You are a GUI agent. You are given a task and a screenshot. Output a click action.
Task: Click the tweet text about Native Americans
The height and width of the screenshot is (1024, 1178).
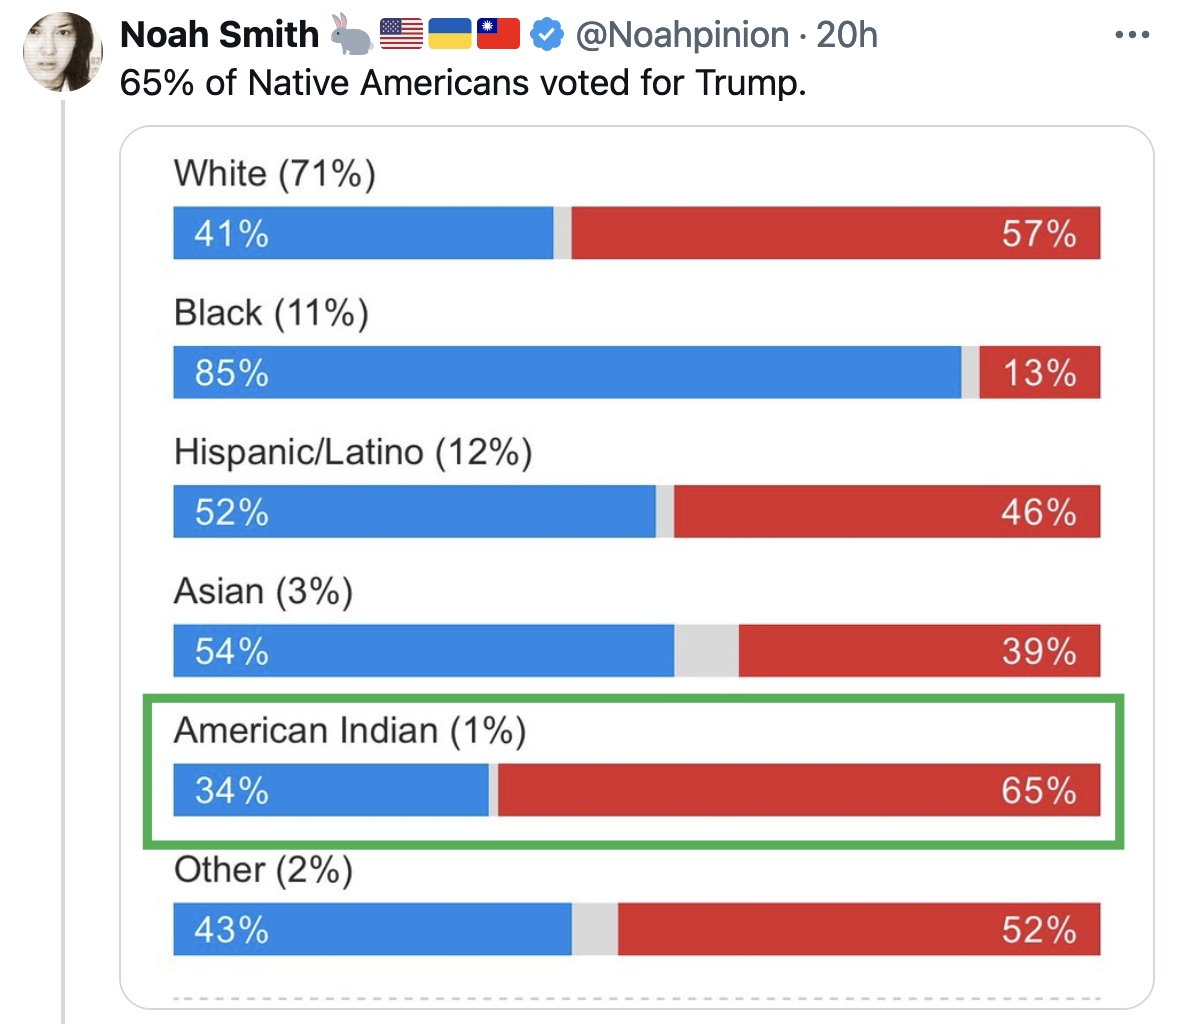462,82
